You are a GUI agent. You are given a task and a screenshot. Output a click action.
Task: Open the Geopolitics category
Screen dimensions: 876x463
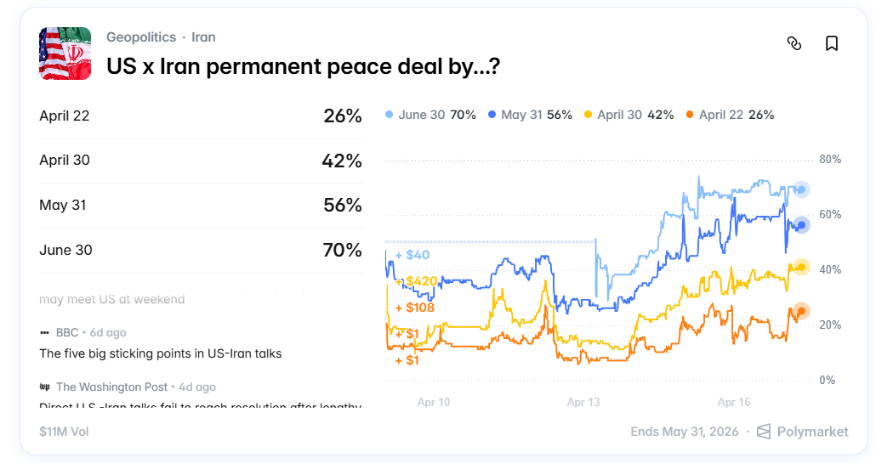141,37
